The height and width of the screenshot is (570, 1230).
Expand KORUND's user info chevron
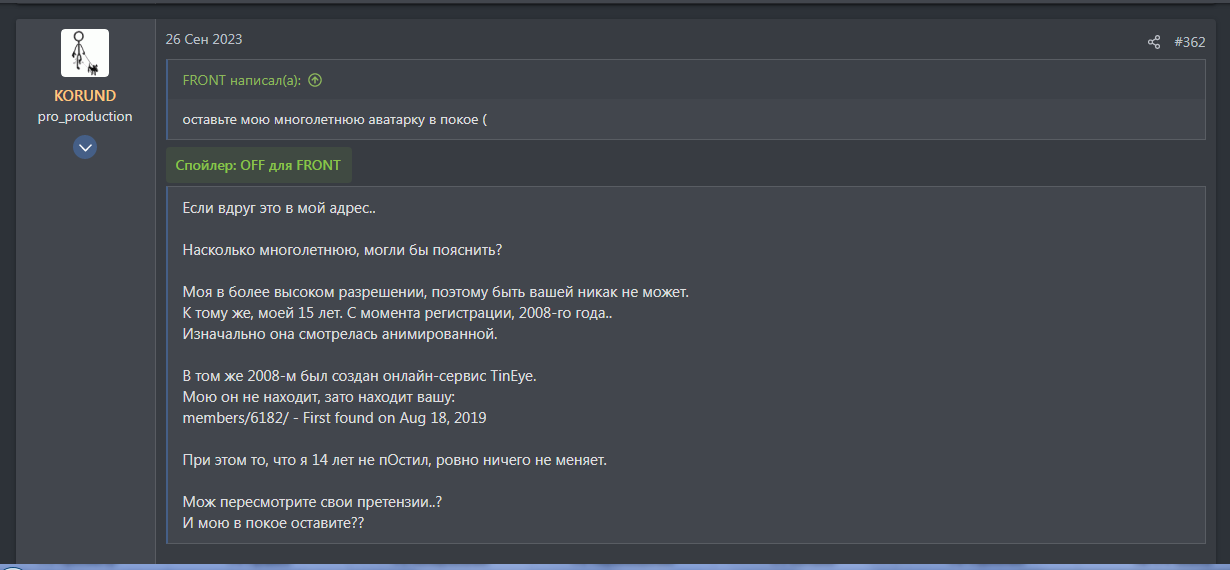pyautogui.click(x=85, y=148)
